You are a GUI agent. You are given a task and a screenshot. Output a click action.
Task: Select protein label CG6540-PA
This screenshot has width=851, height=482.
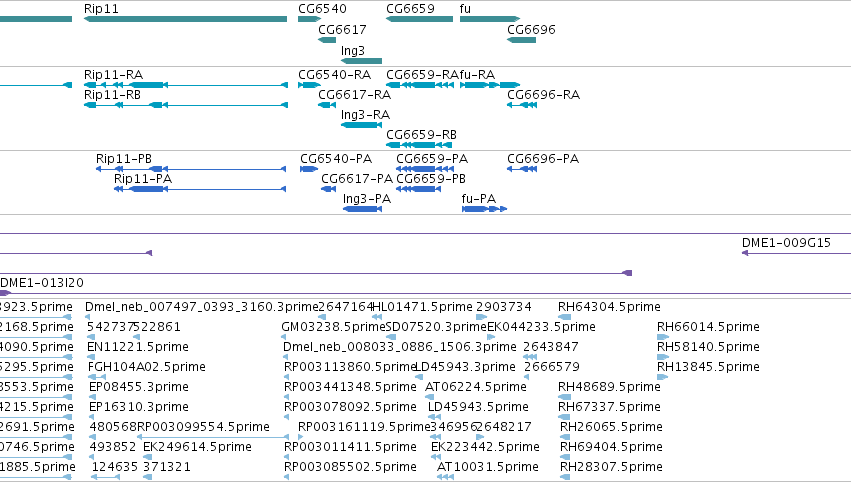point(336,159)
